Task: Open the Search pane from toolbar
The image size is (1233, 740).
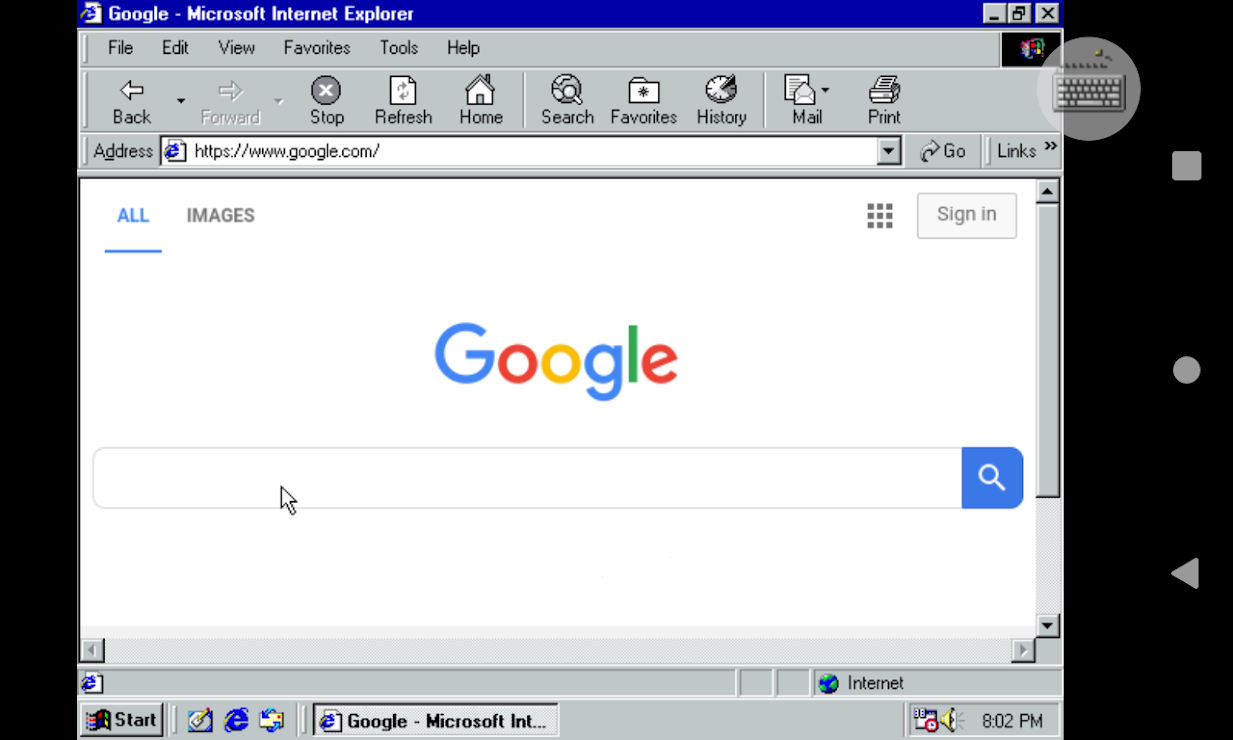Action: tap(567, 92)
